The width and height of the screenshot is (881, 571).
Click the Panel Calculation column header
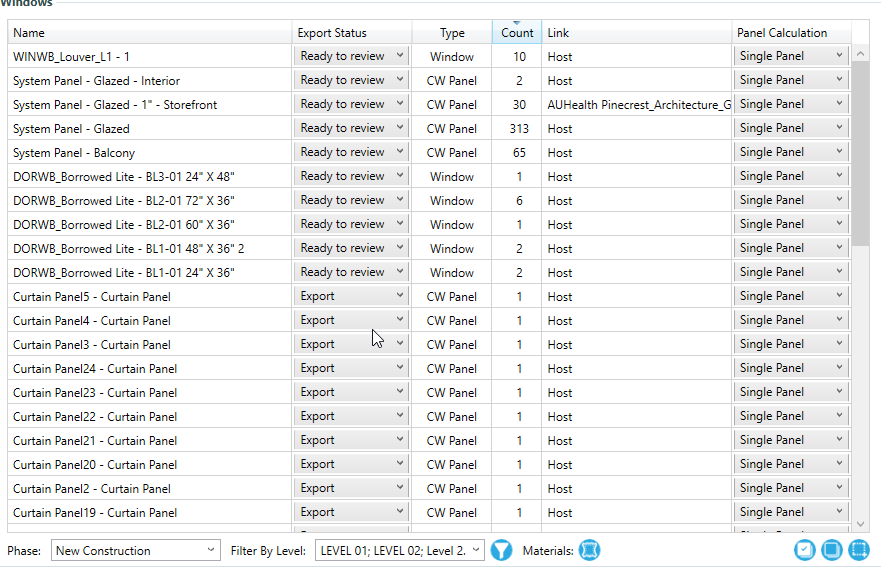[791, 33]
